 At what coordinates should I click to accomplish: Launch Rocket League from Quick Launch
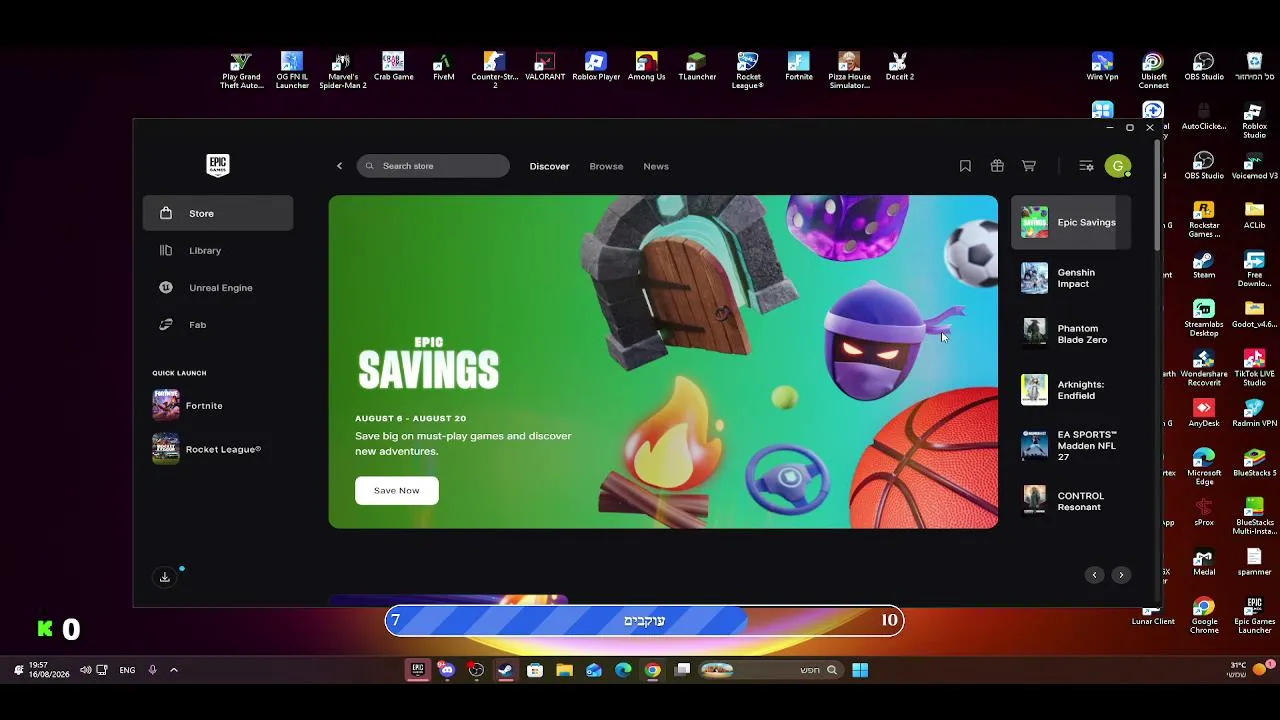[x=218, y=449]
